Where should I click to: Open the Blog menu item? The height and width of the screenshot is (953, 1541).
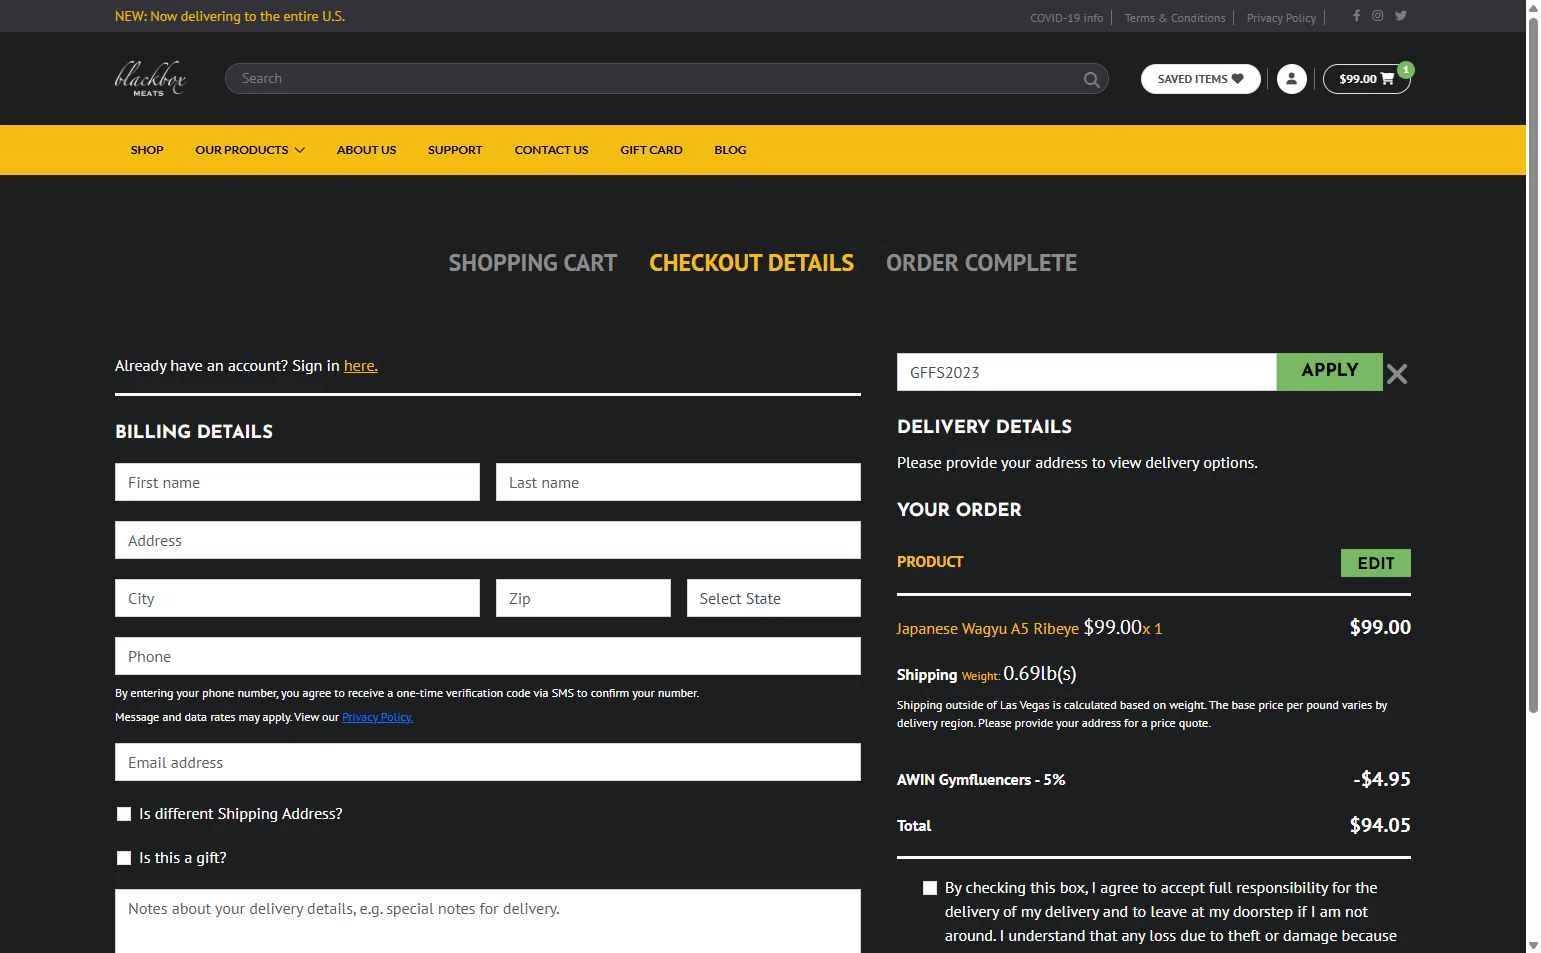[730, 150]
